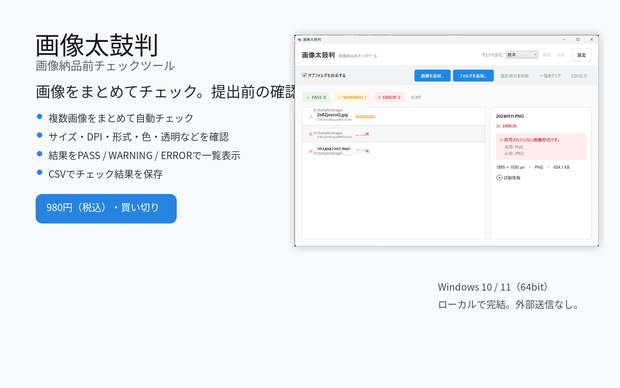
Task: Click the 画像を追加 button in the app window
Action: pyautogui.click(x=432, y=76)
